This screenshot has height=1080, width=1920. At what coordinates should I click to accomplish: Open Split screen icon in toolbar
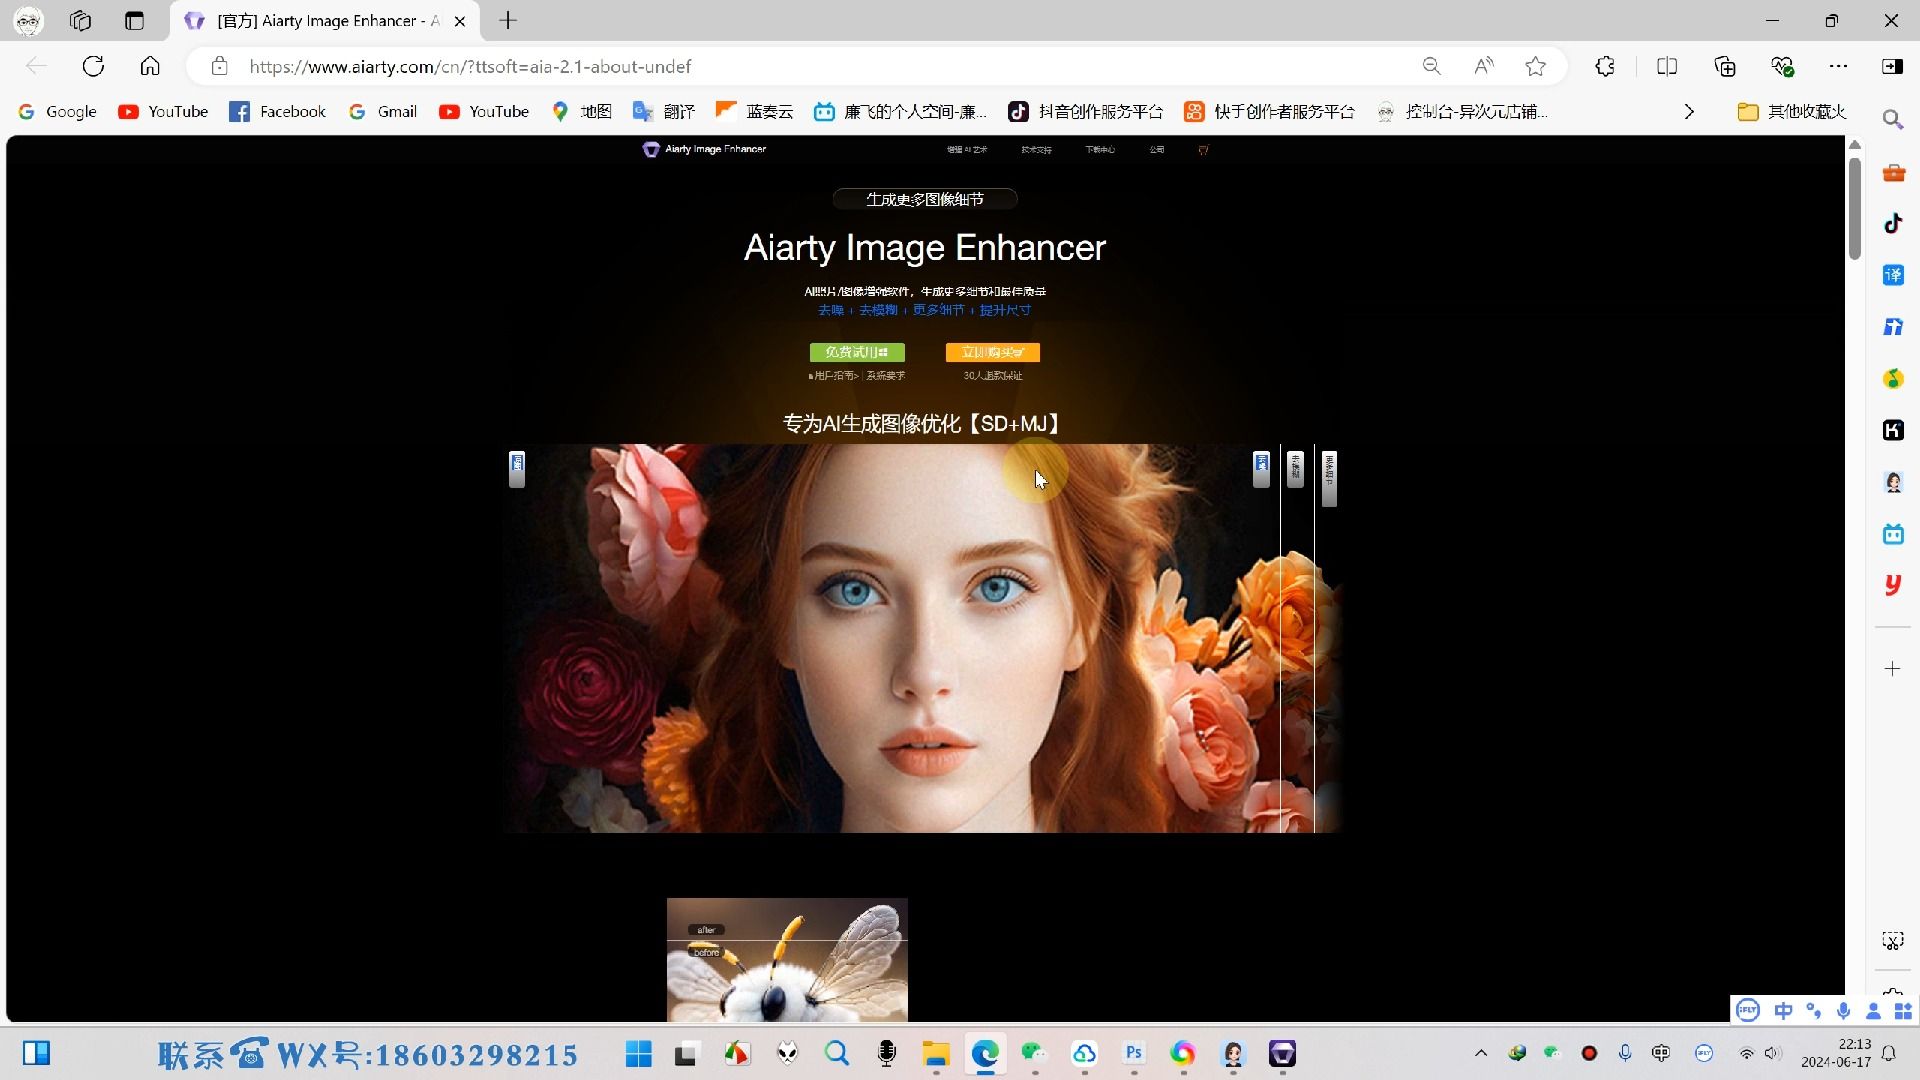coord(1667,66)
